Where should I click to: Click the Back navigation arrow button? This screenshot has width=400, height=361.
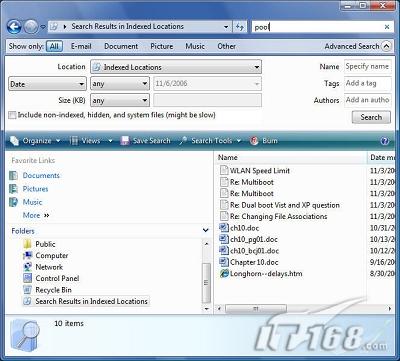click(x=14, y=27)
